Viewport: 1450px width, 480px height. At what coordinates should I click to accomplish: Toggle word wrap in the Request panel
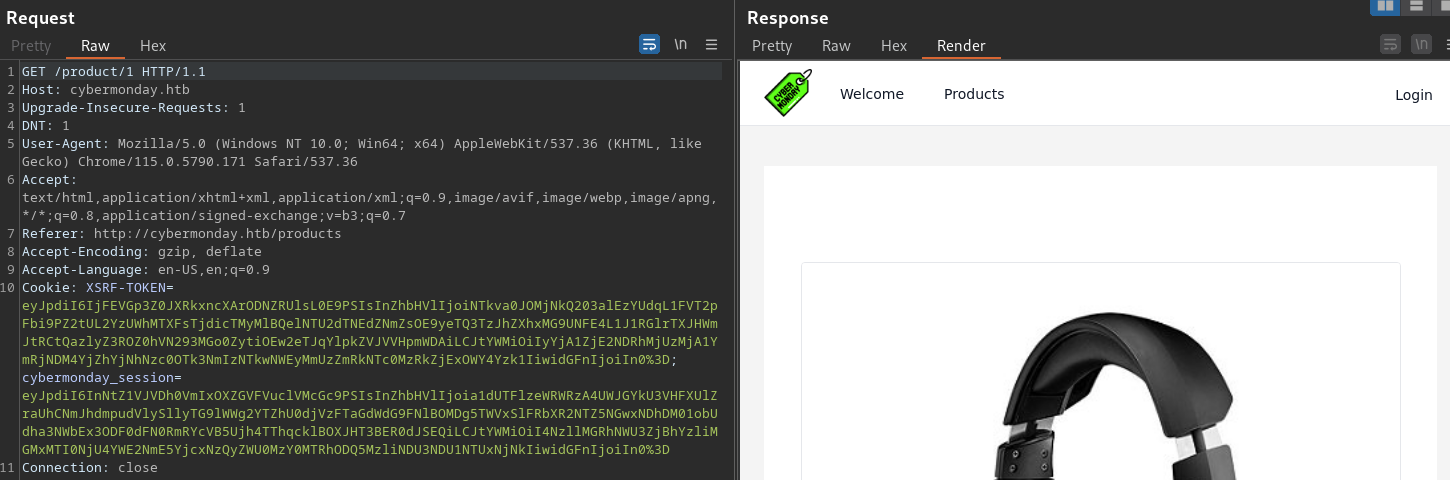coord(649,44)
